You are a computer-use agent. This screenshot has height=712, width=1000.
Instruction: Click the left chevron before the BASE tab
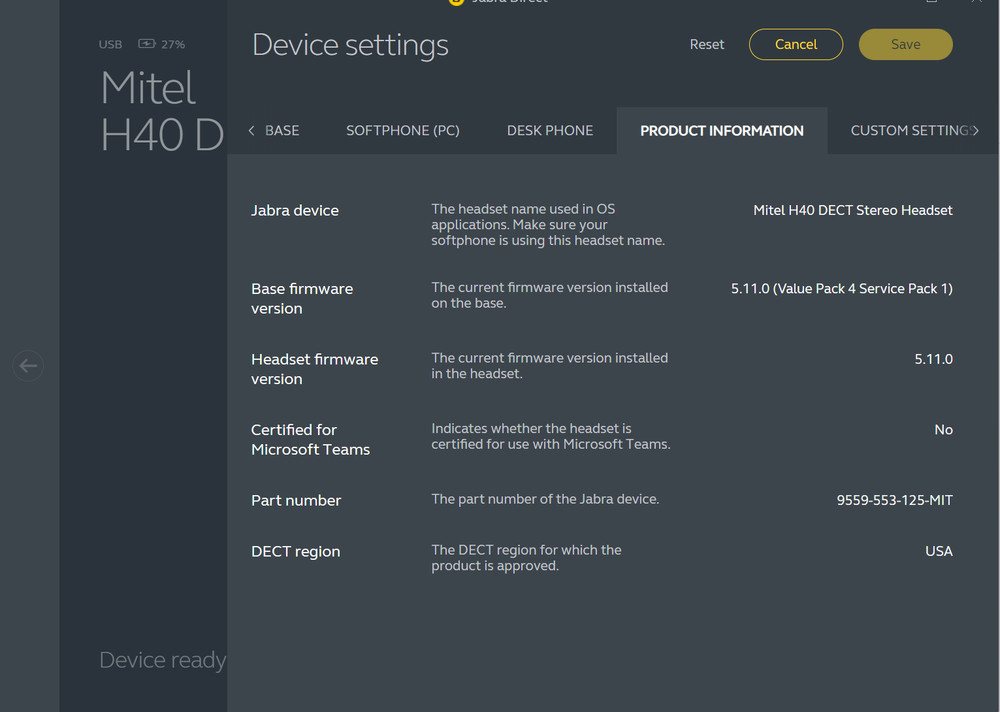[251, 130]
